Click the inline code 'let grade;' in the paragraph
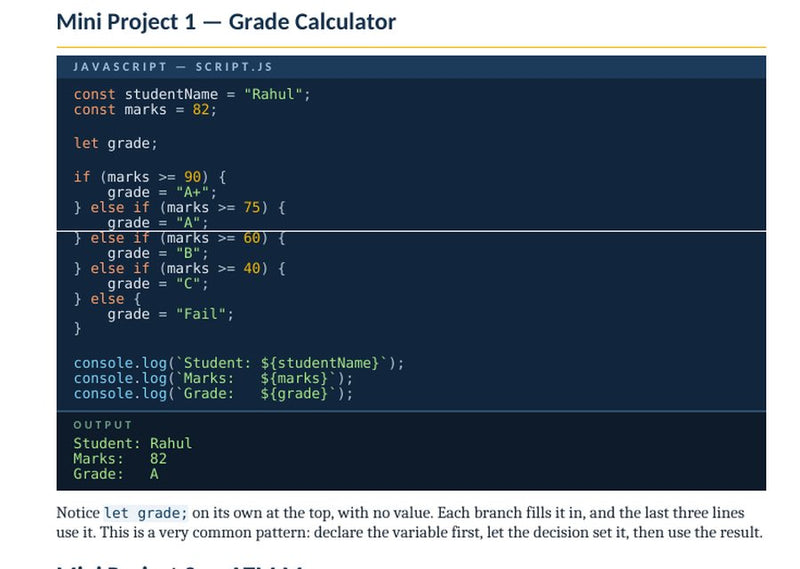Viewport: 800px width, 569px height. point(146,513)
